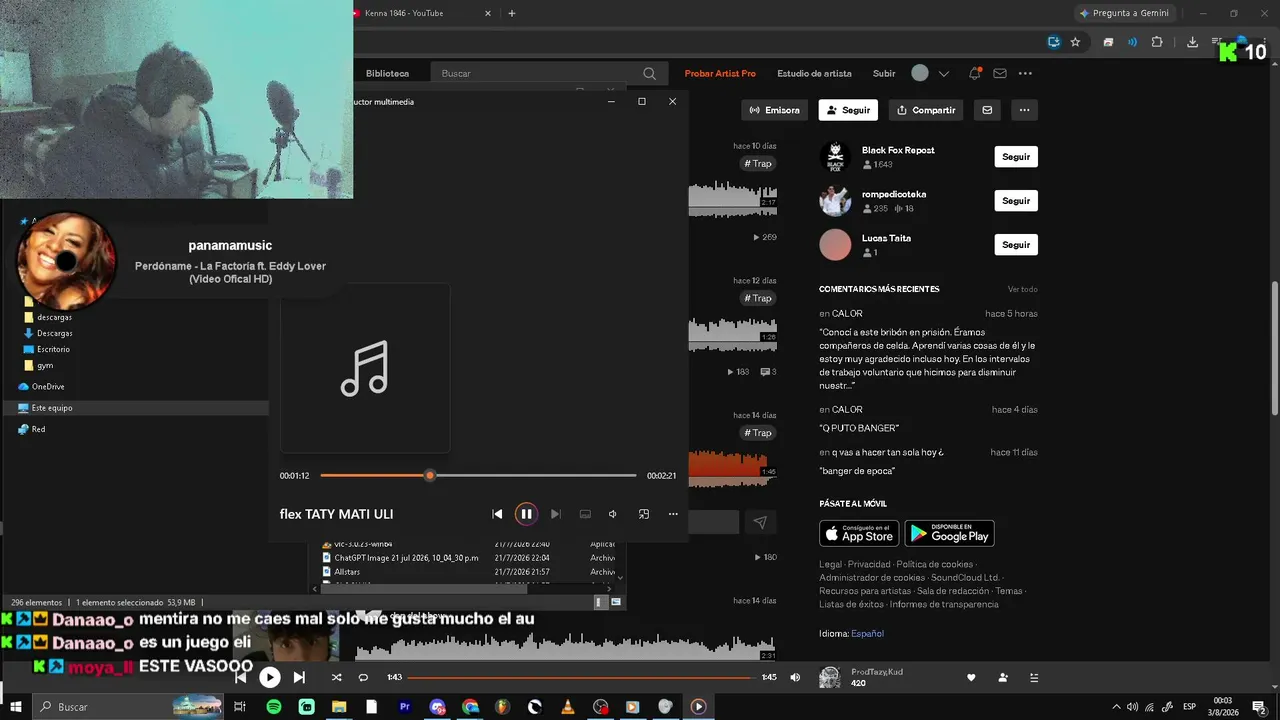Filter by the Trap tag posted hace 10 días

[758, 164]
